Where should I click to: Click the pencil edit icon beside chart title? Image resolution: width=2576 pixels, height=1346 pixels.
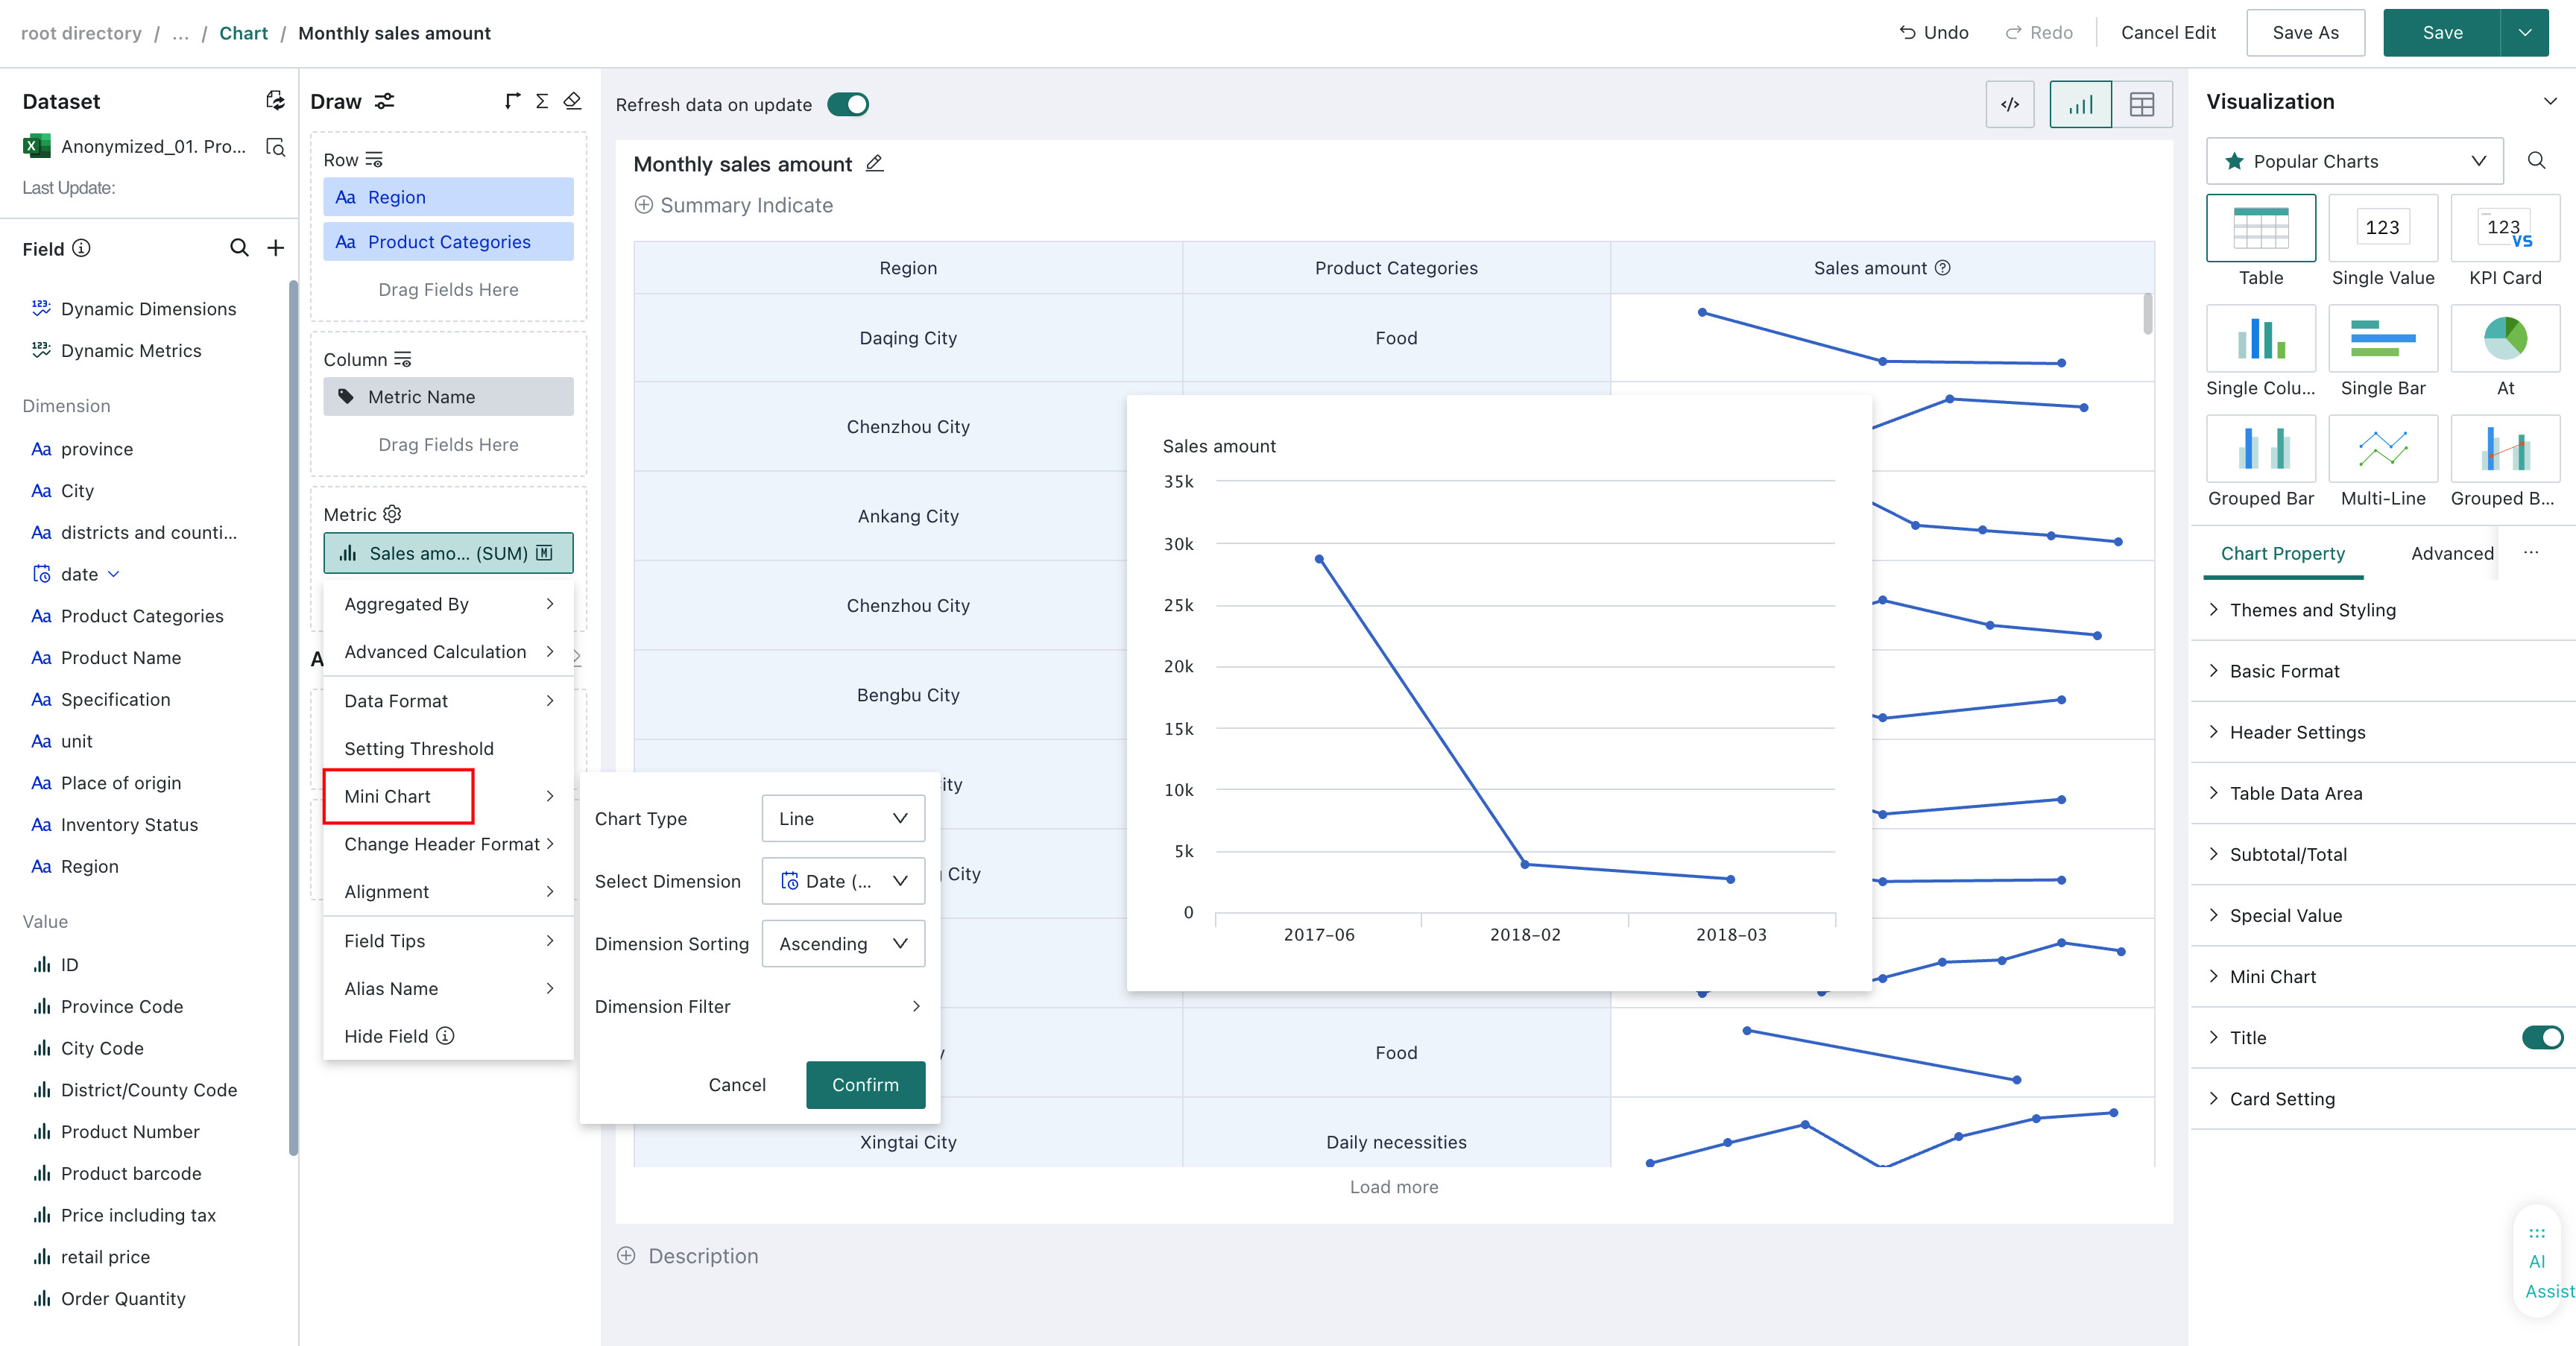pos(874,163)
